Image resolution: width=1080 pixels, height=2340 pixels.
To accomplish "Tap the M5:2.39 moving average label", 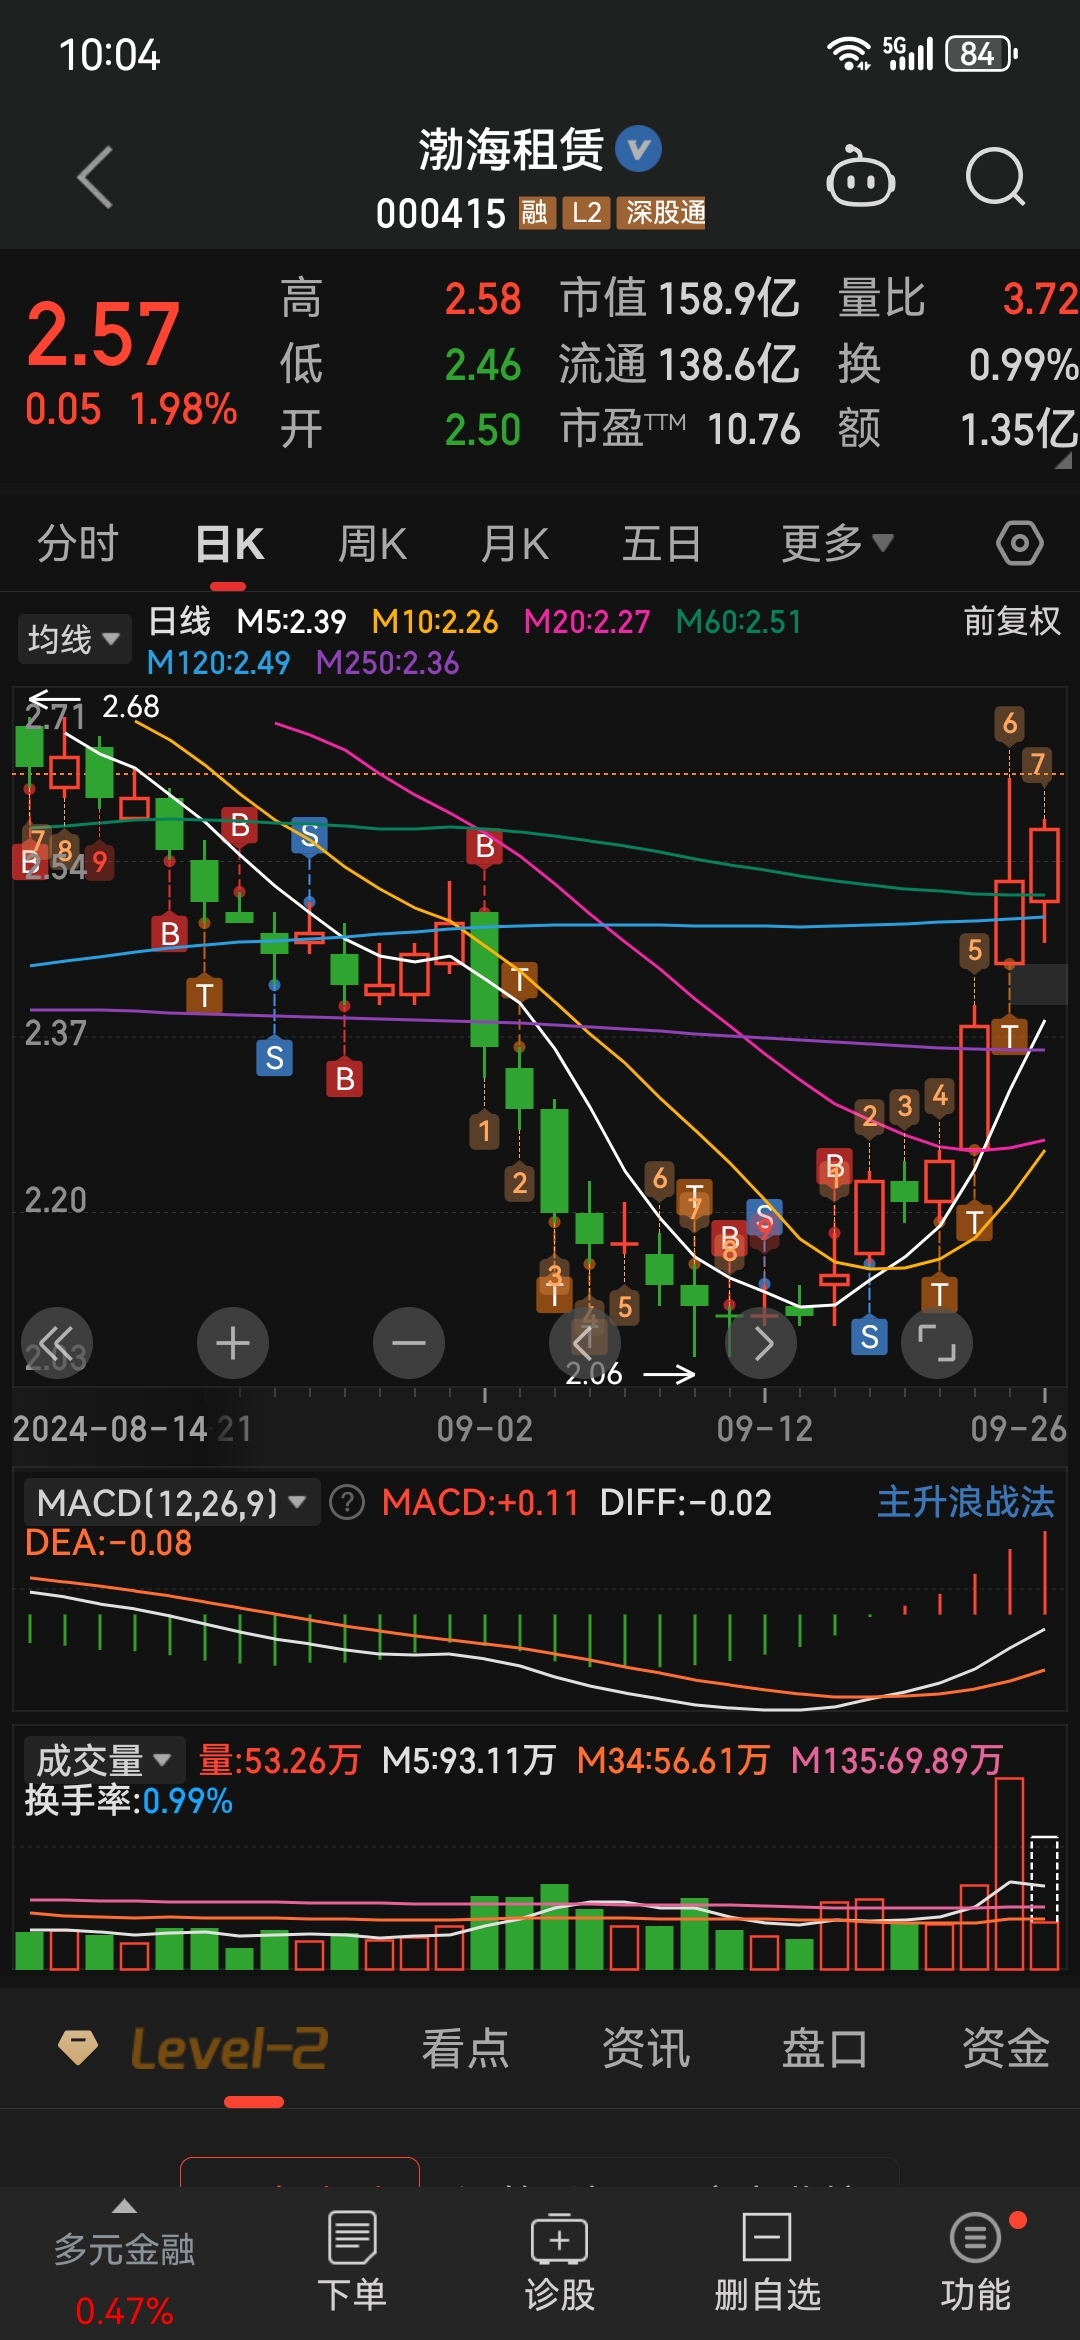I will (291, 621).
